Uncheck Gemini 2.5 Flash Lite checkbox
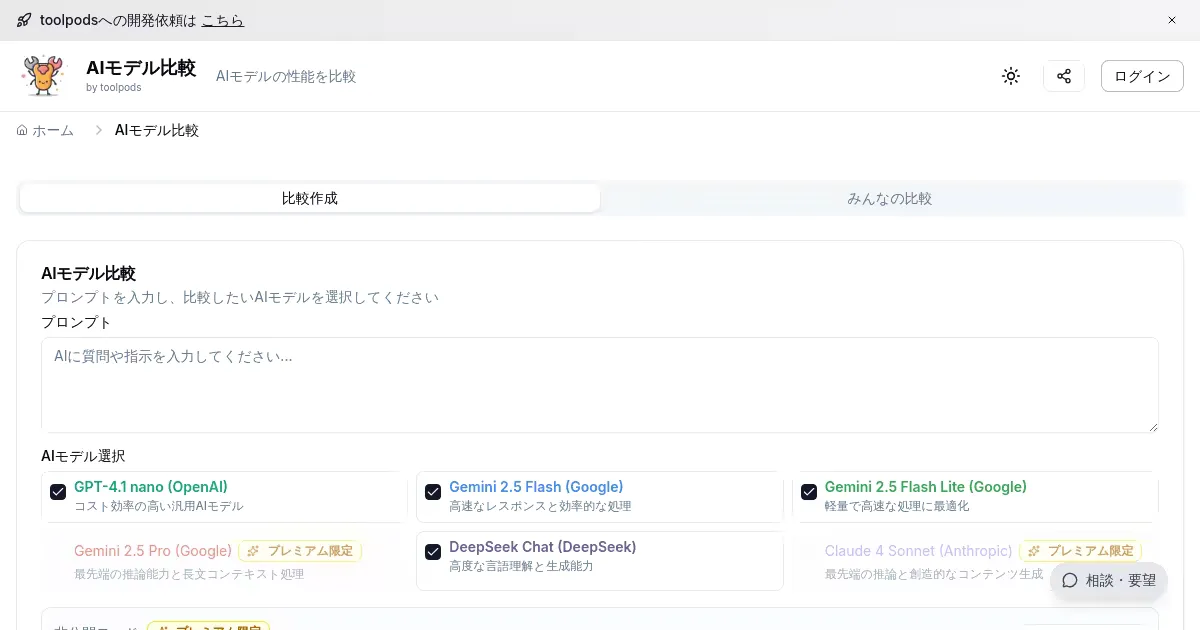Screen dimensions: 1200x630 [809, 492]
